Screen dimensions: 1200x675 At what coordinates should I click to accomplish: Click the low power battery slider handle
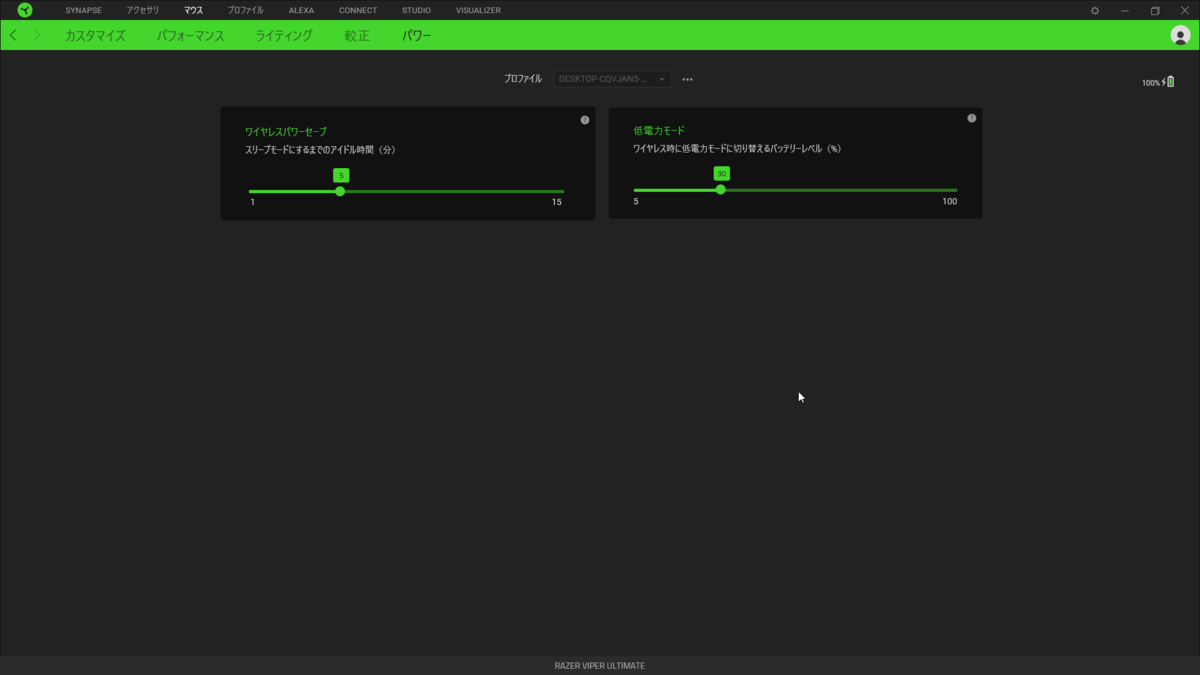pos(721,189)
